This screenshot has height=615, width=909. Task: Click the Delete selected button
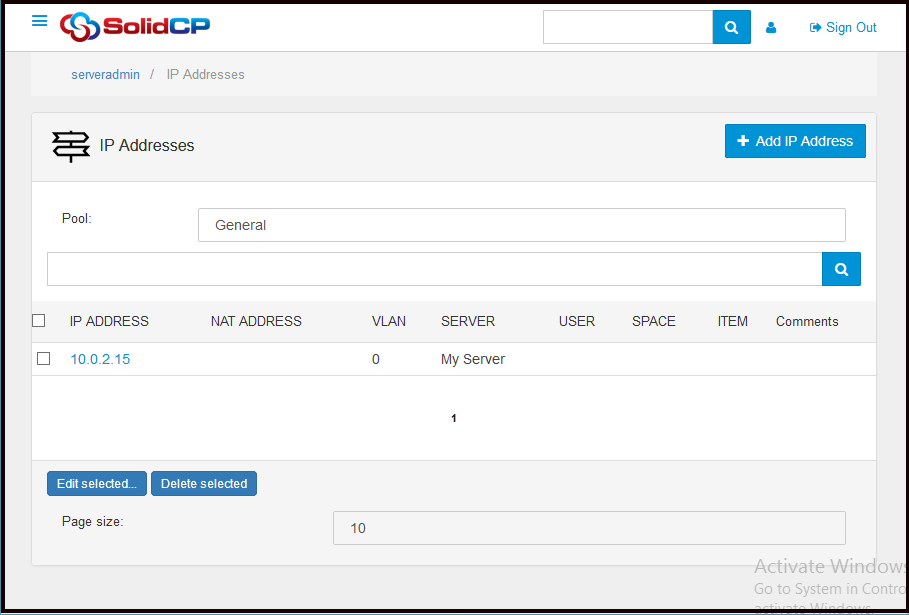click(204, 484)
